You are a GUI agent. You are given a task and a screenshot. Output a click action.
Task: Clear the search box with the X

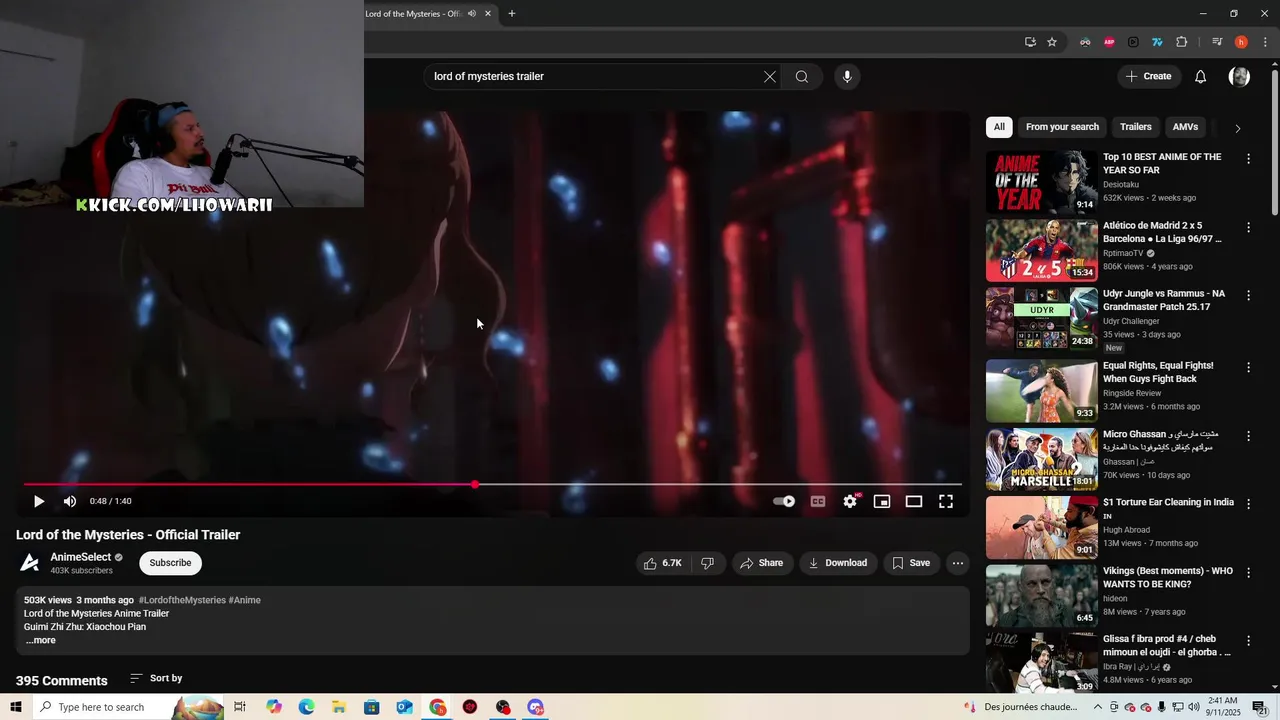coord(770,77)
